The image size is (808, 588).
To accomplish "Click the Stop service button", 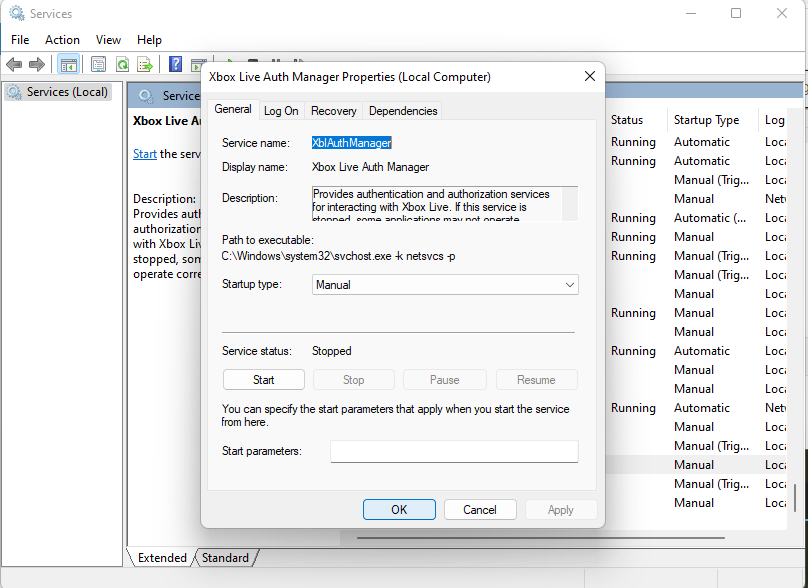I will pyautogui.click(x=354, y=380).
